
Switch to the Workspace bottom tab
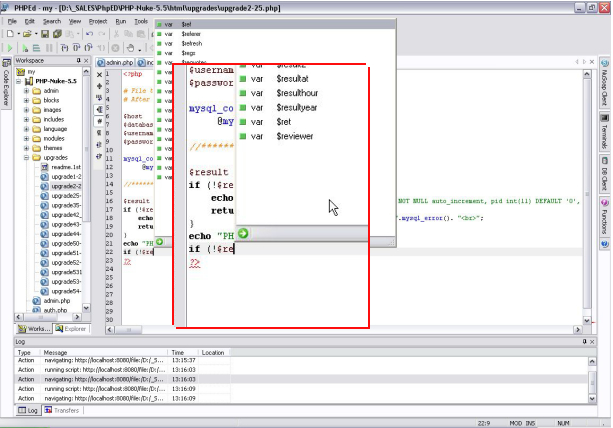point(35,329)
